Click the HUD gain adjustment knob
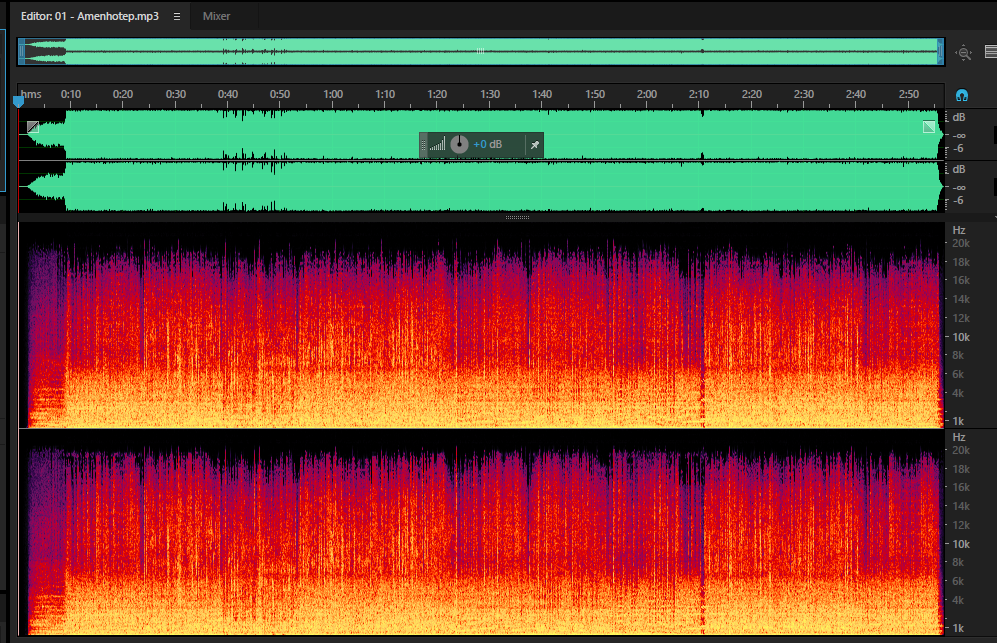Viewport: 997px width, 643px height. (459, 144)
